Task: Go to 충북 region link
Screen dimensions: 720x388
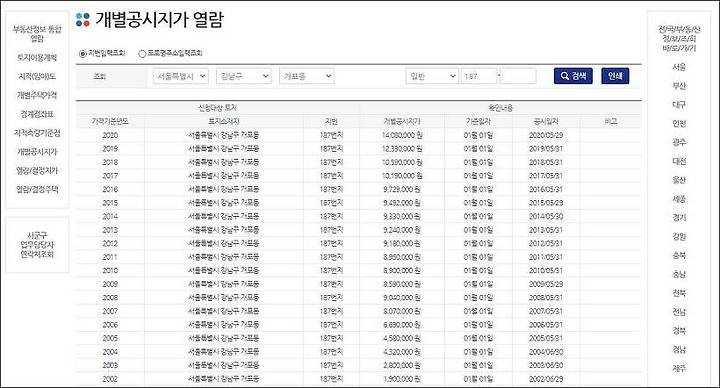Action: [679, 255]
